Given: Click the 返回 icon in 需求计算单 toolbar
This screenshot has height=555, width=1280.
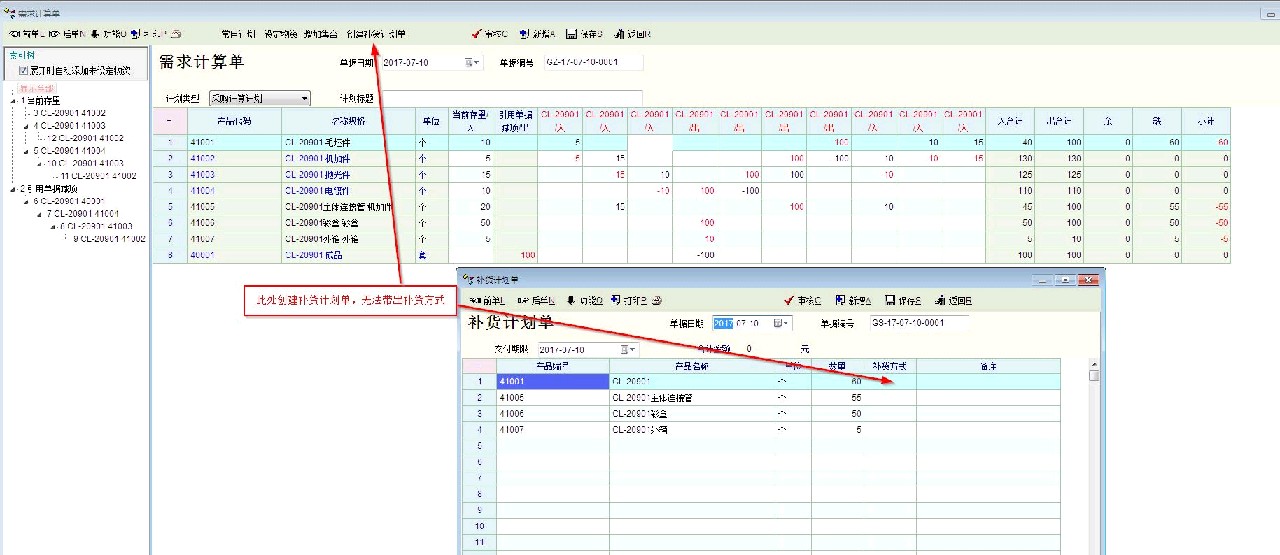Looking at the screenshot, I should (x=621, y=34).
